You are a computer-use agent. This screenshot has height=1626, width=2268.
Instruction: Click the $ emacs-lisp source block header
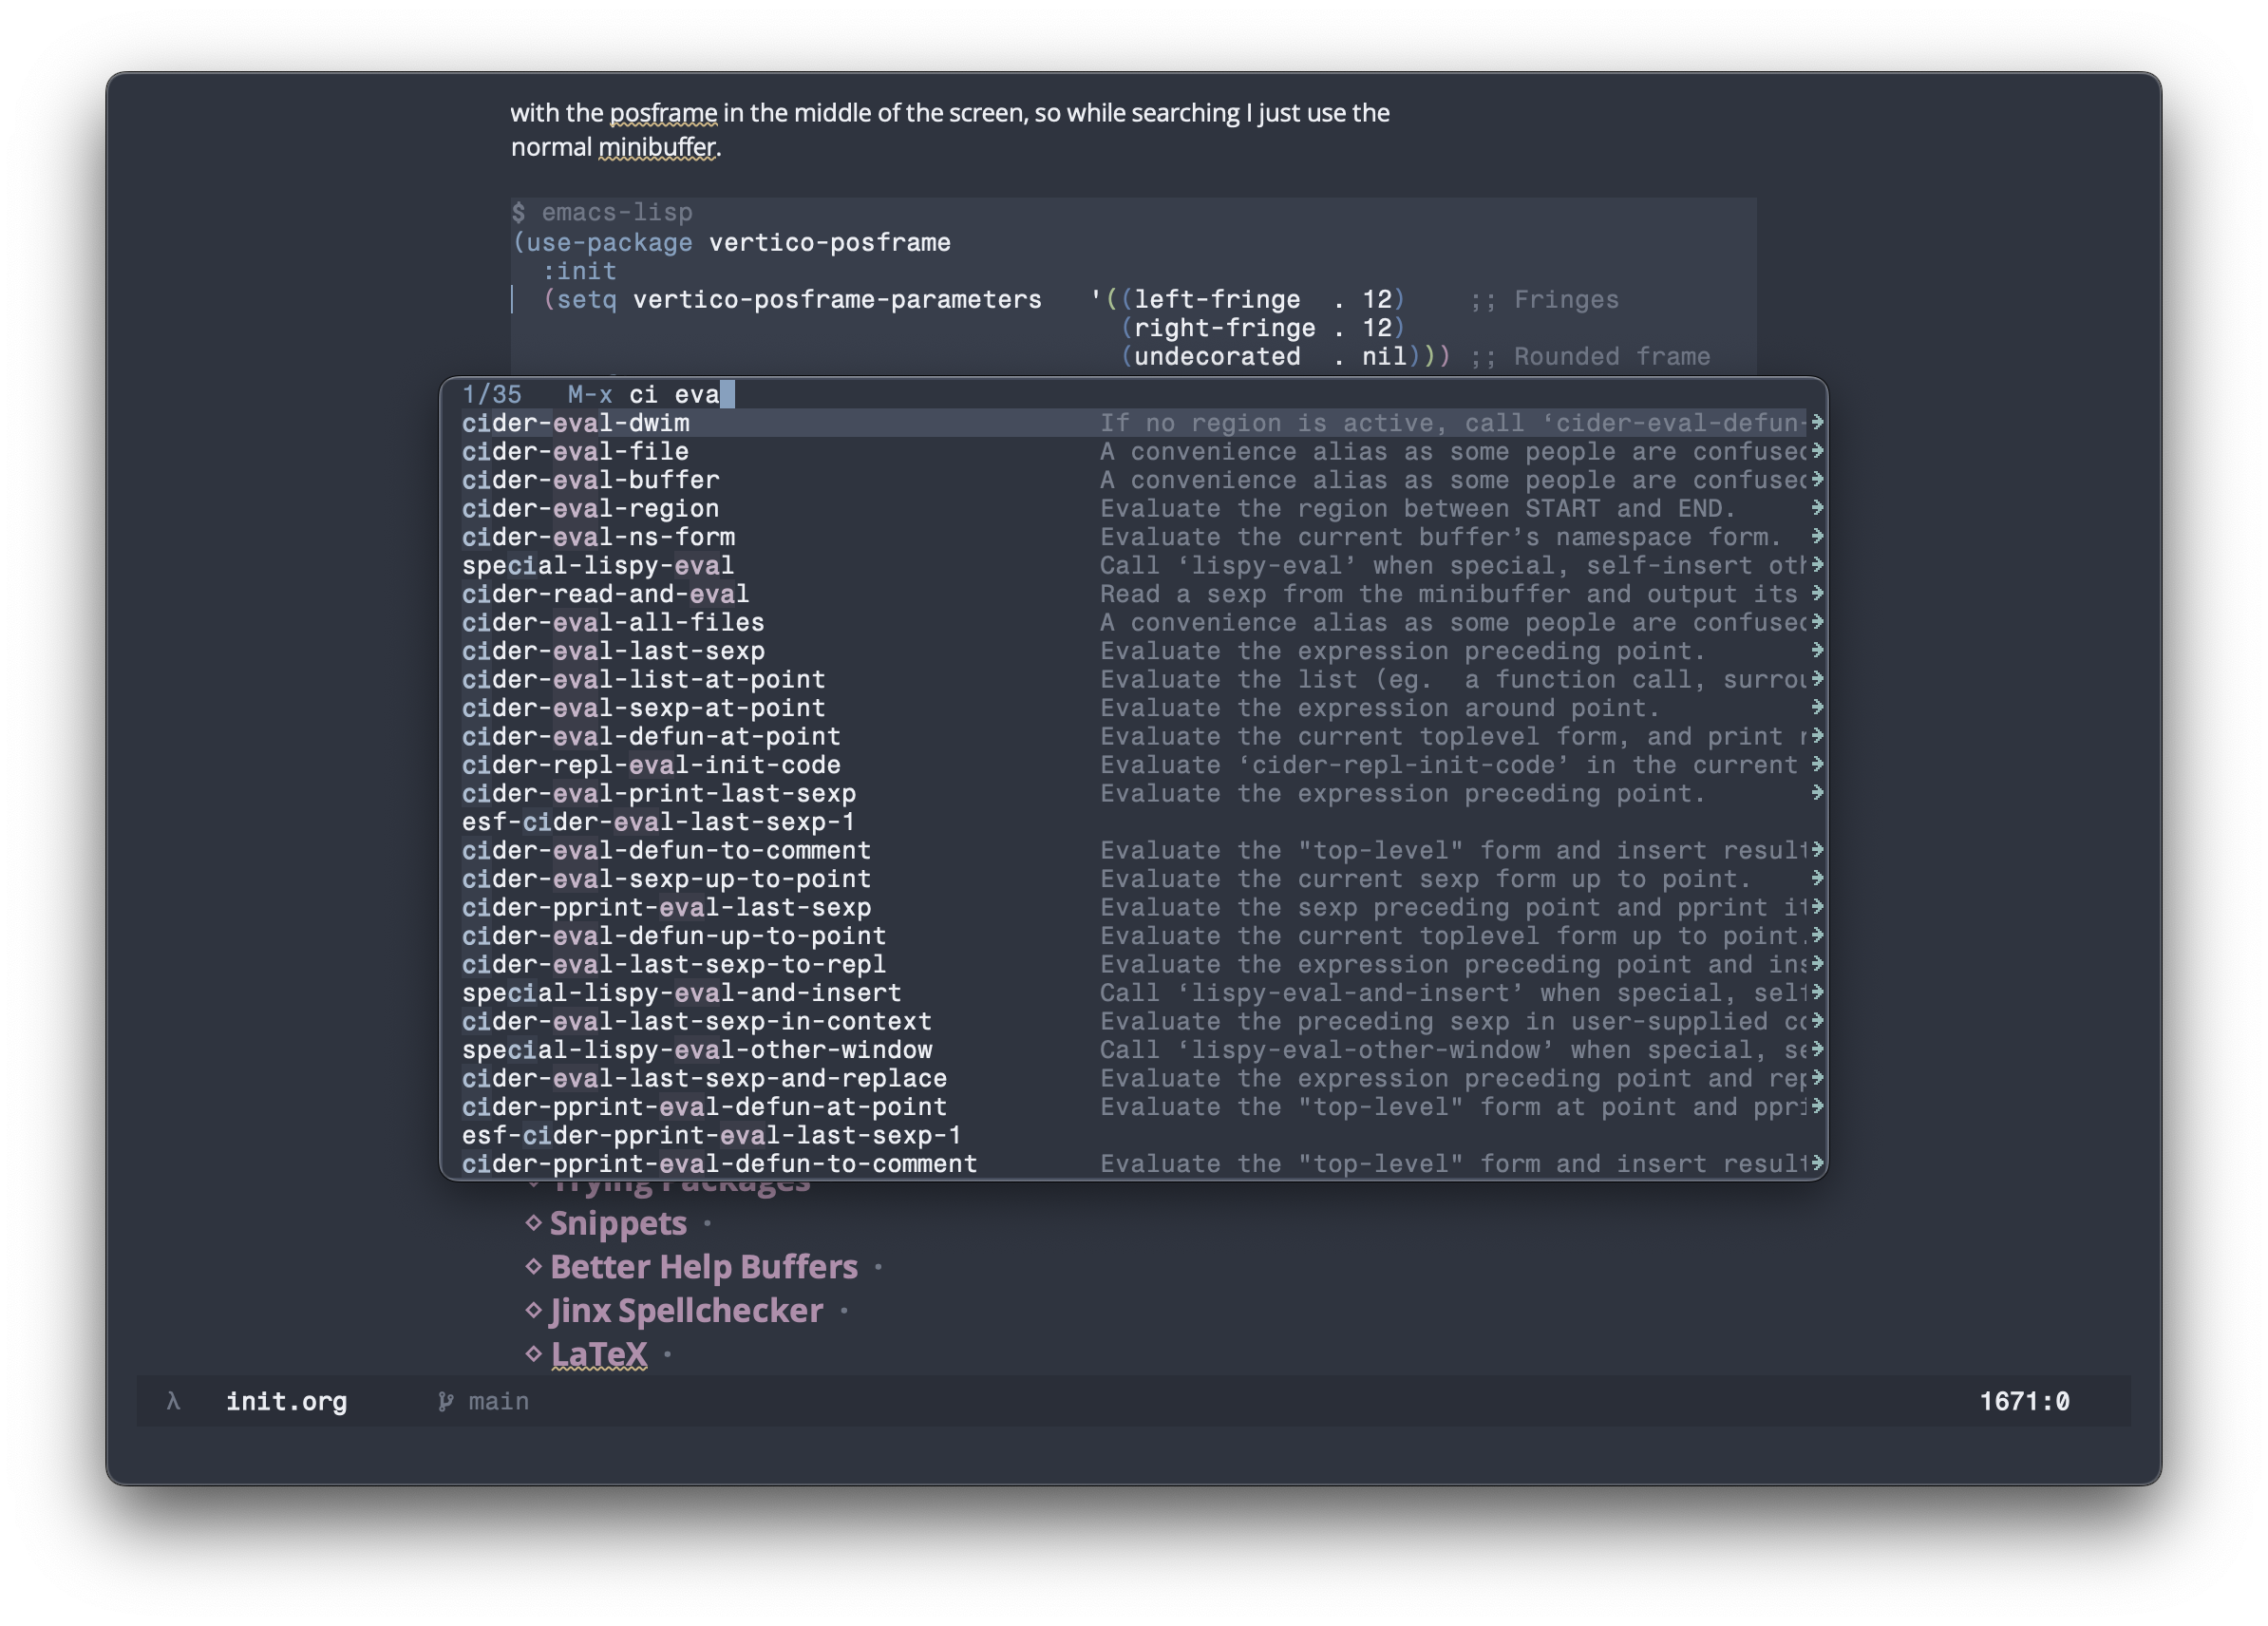(602, 212)
